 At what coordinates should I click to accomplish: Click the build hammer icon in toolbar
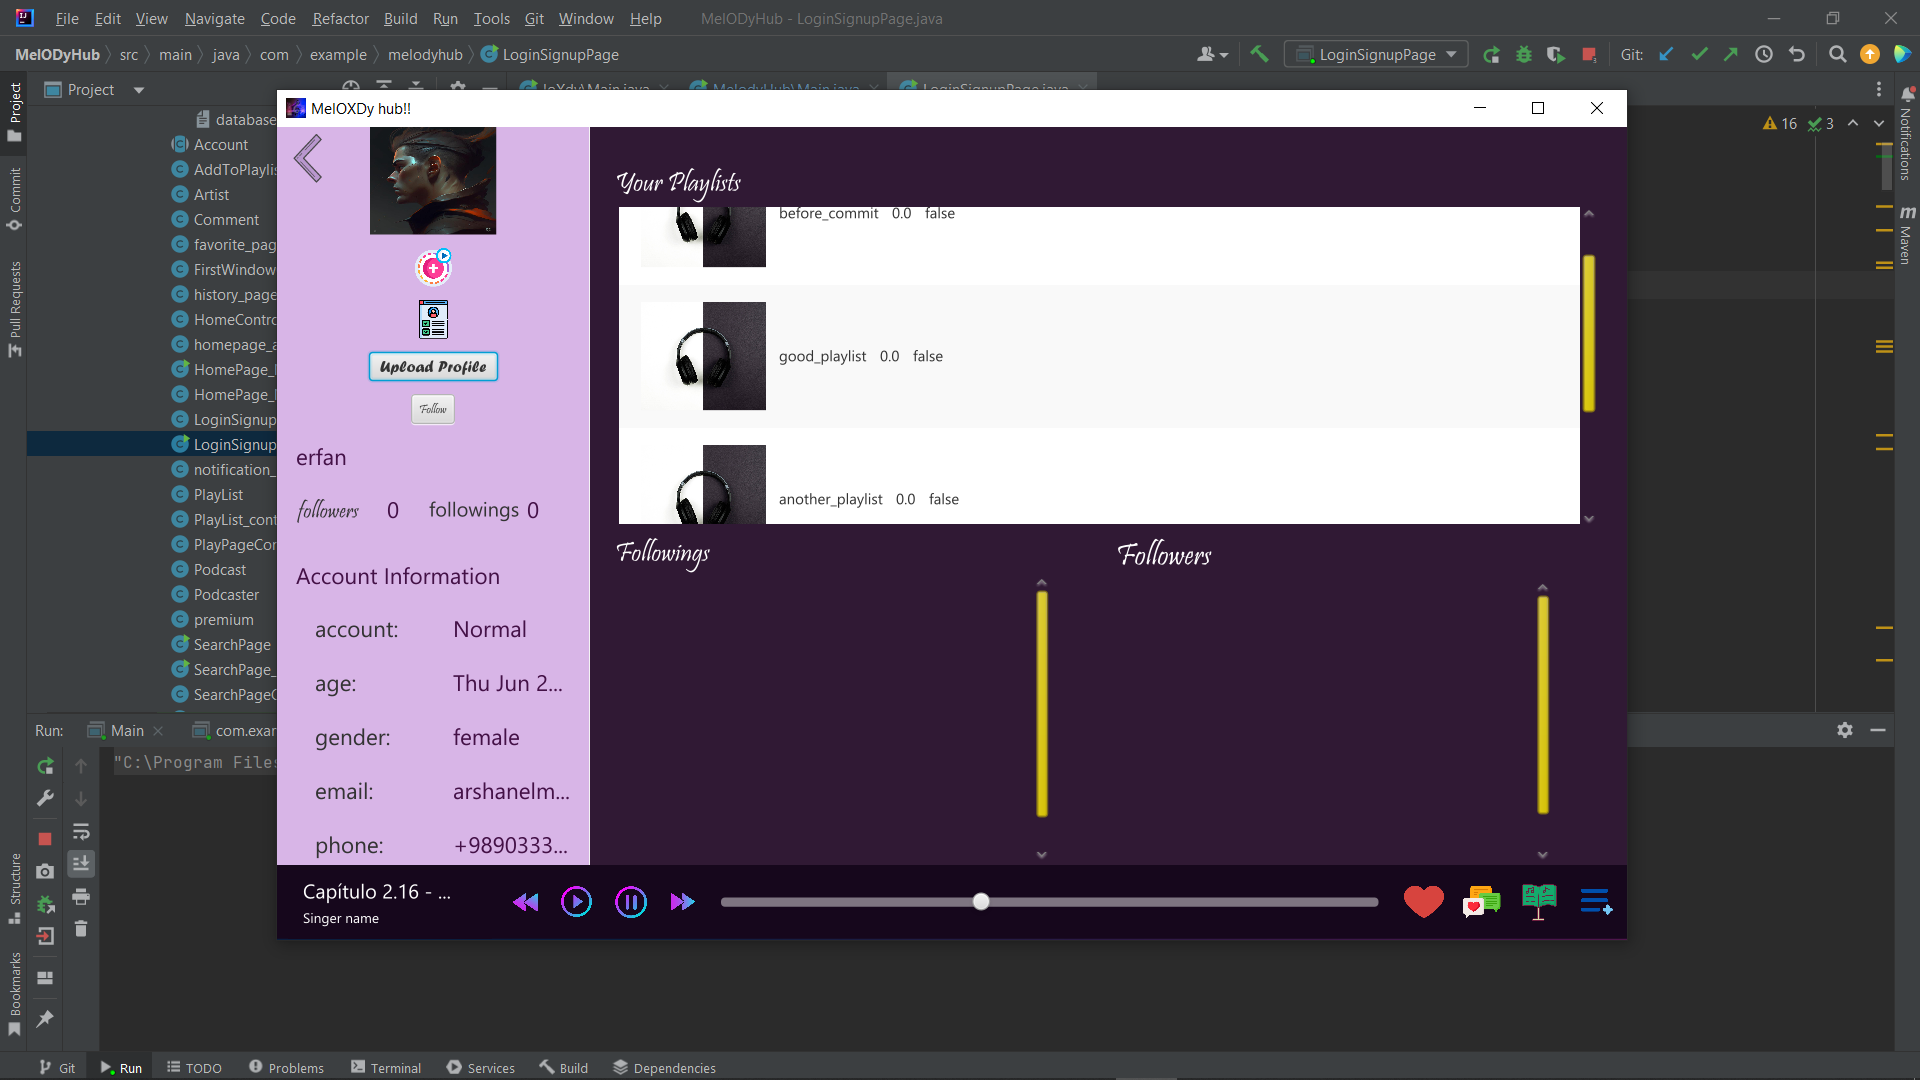1258,54
